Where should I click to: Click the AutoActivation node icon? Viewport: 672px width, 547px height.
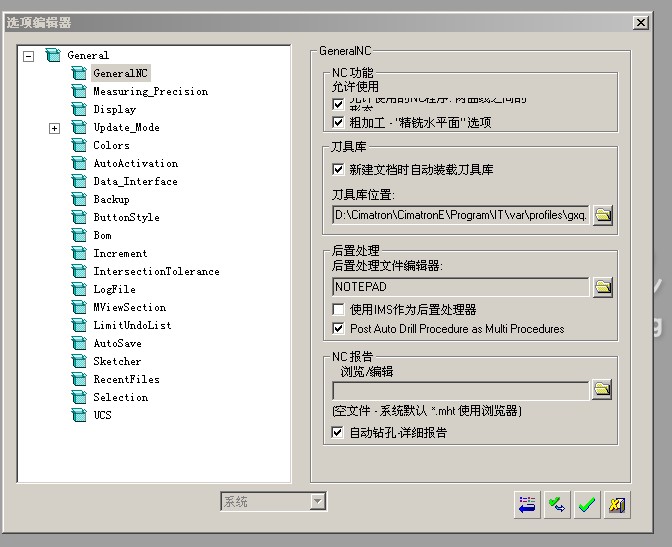point(79,163)
